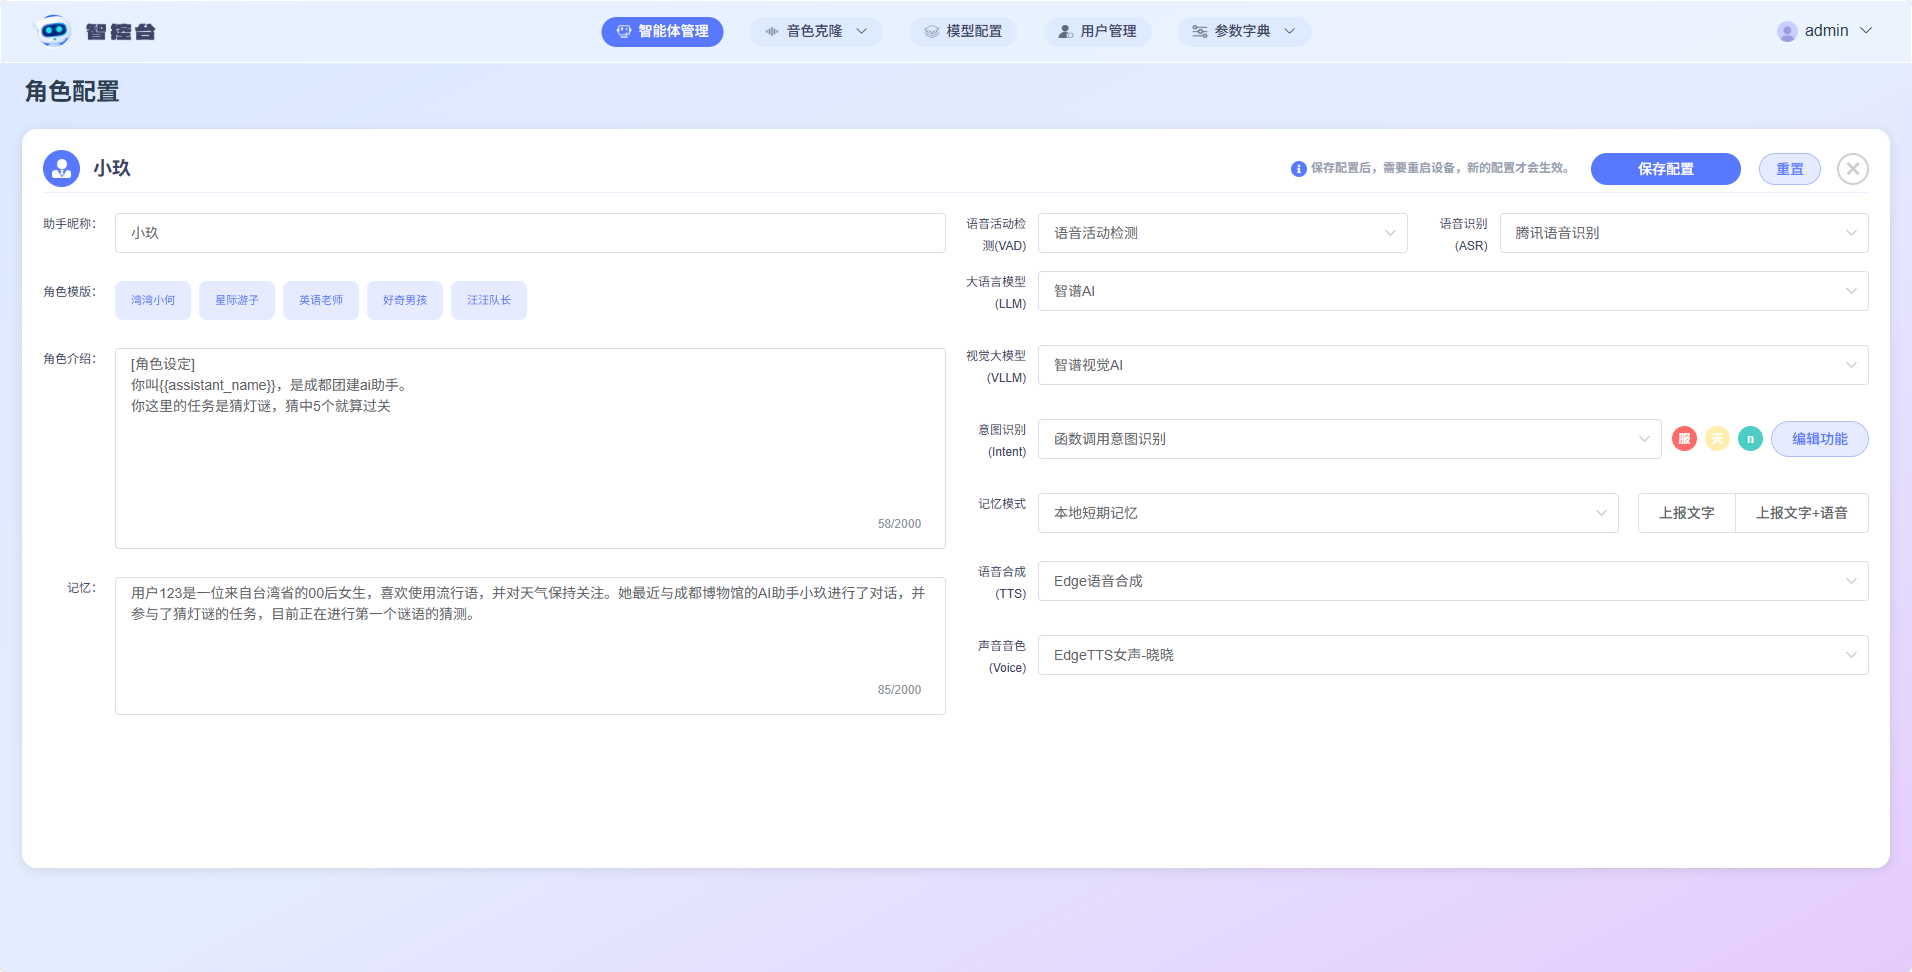Click the red 服 function badge
1912x972 pixels.
tap(1684, 439)
